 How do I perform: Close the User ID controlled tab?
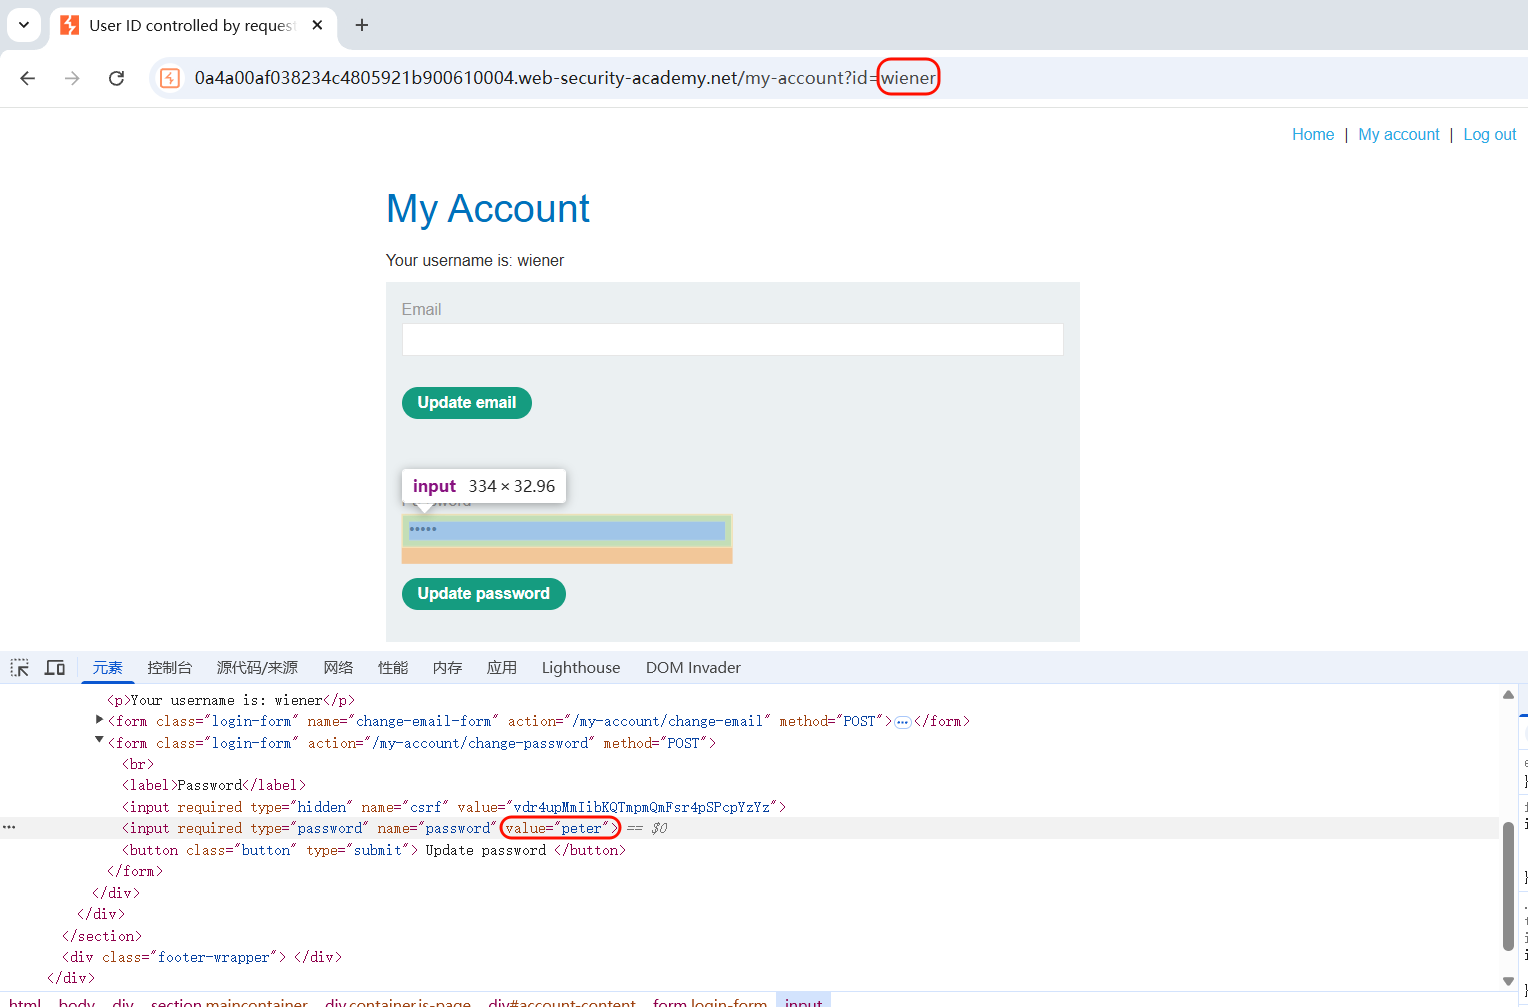coord(317,25)
